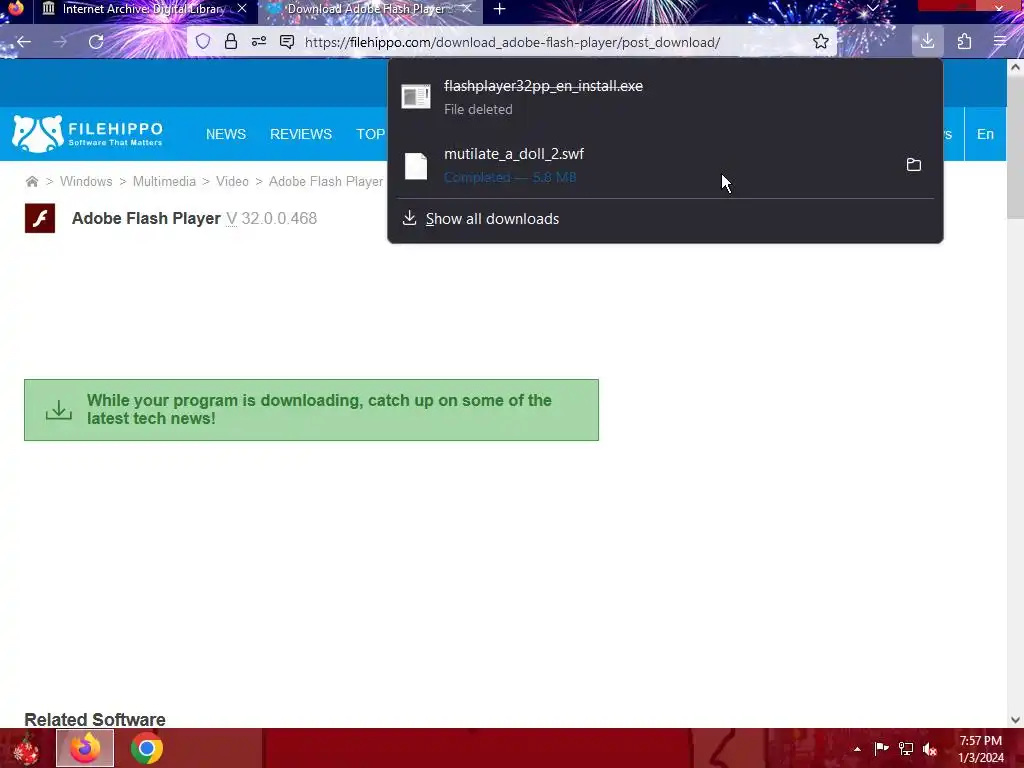Click the FileHippo logo
The height and width of the screenshot is (768, 1024).
(x=87, y=134)
